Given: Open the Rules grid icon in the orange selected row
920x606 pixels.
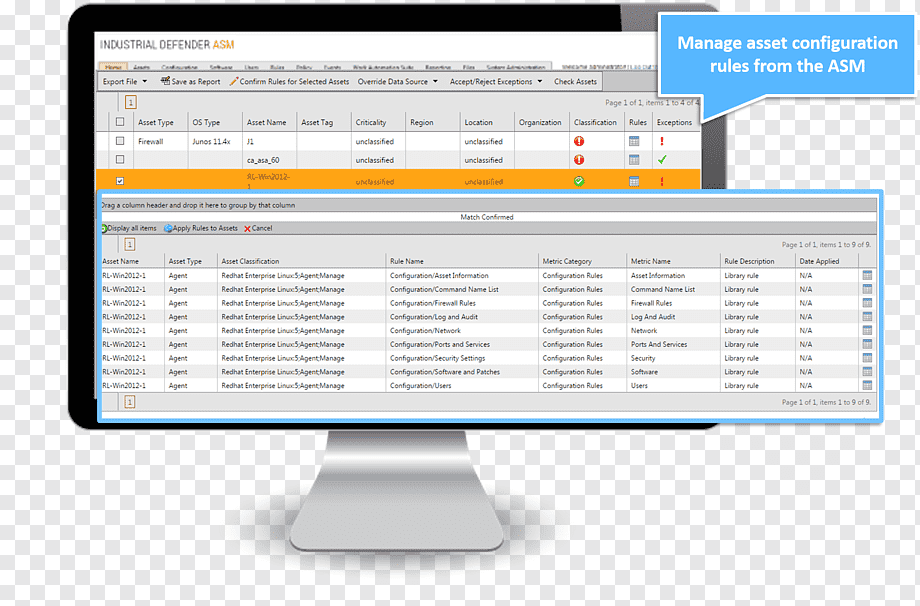Looking at the screenshot, I should click(x=634, y=181).
